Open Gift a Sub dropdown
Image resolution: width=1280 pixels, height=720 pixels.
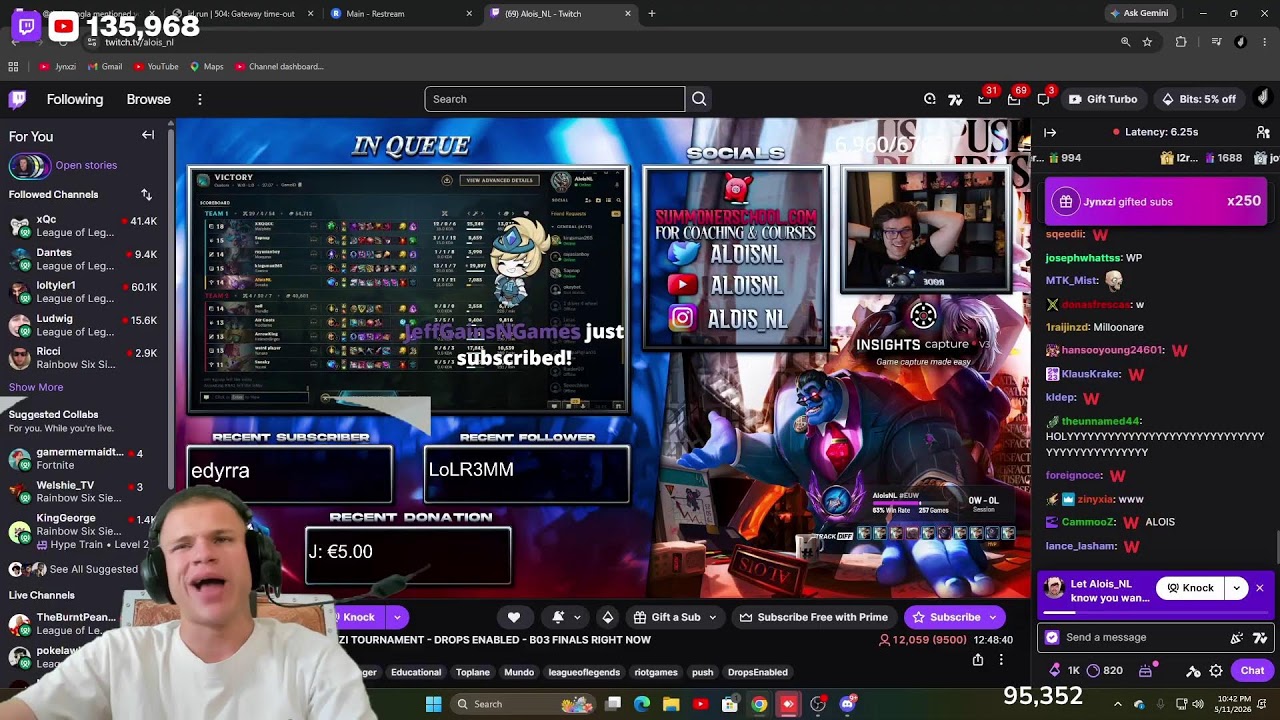(x=675, y=617)
